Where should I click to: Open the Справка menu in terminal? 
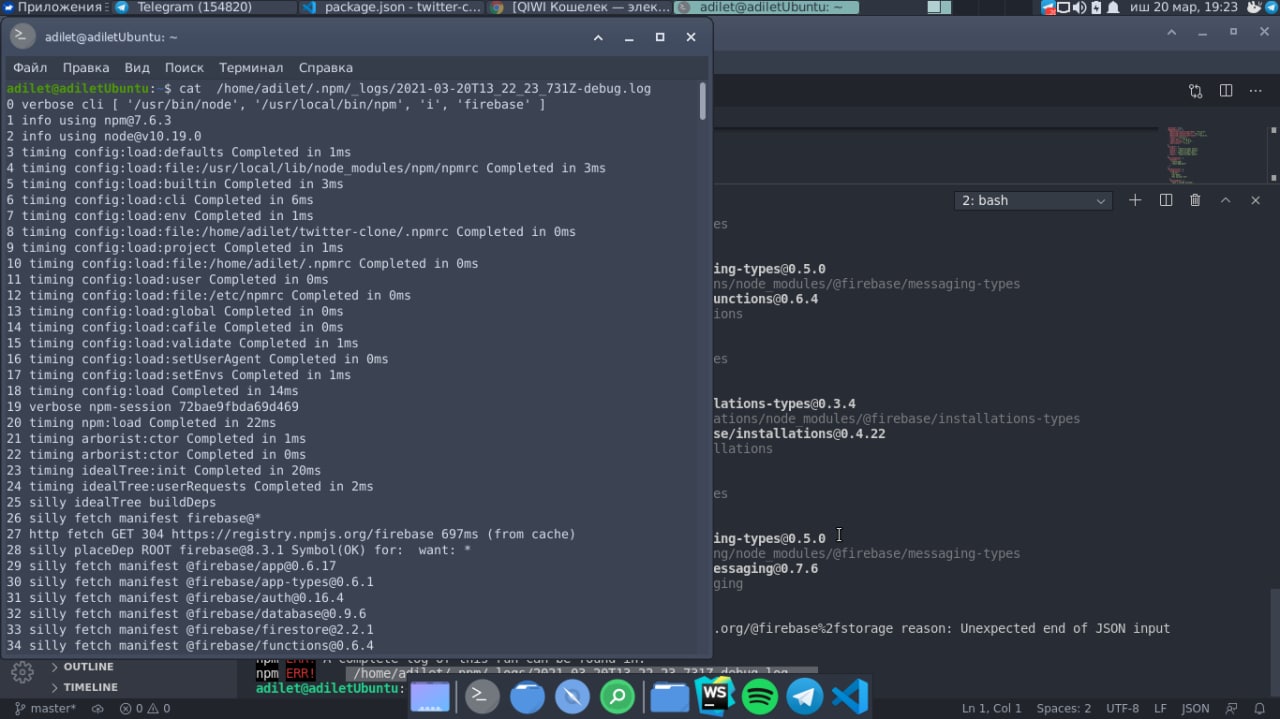[x=326, y=68]
